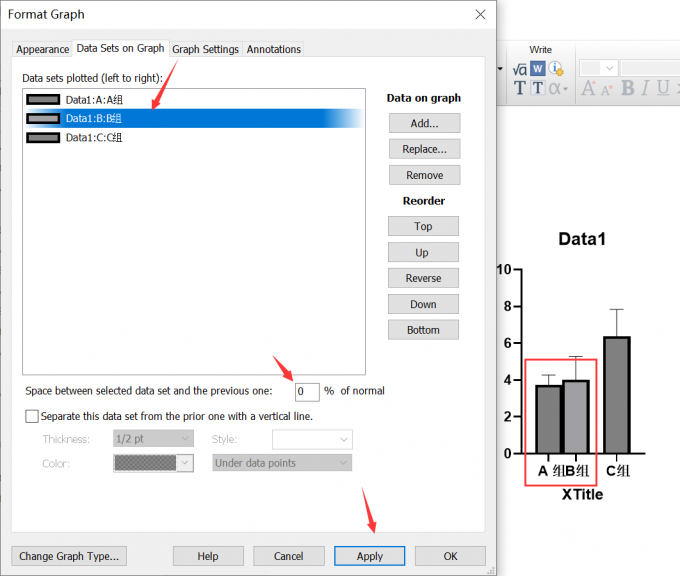Click the increase font size icon
The width and height of the screenshot is (680, 576).
[x=588, y=88]
